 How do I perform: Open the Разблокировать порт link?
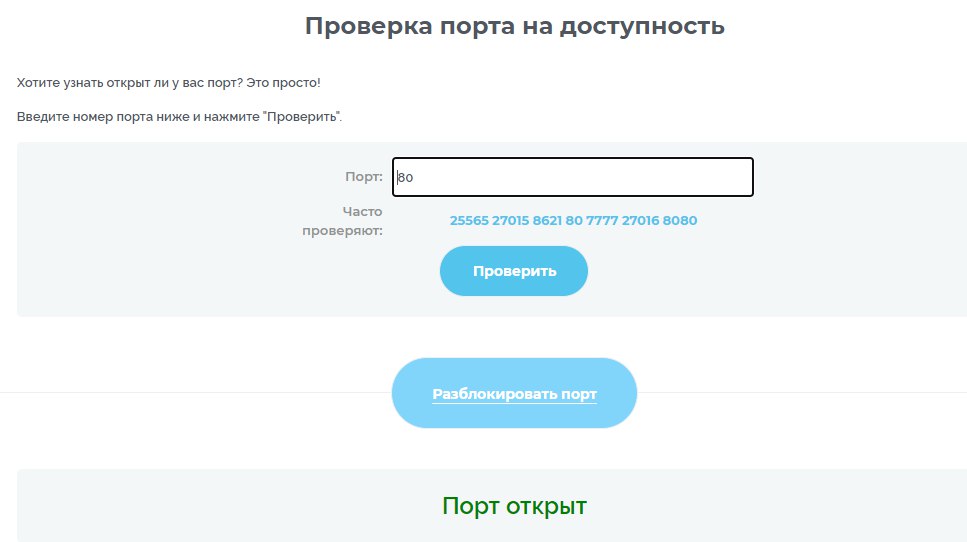pyautogui.click(x=514, y=393)
